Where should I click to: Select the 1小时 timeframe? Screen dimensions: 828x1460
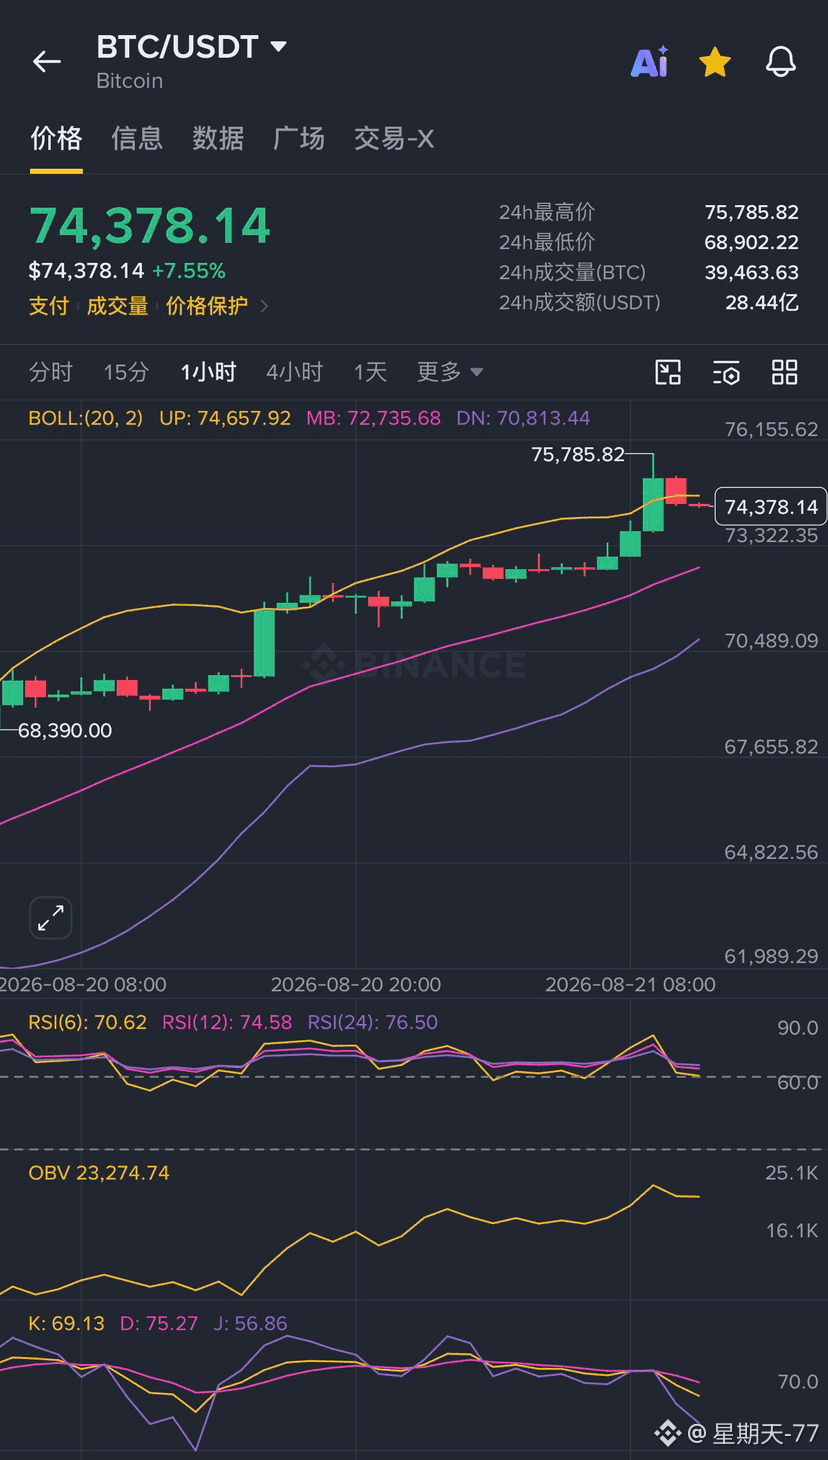(x=208, y=372)
